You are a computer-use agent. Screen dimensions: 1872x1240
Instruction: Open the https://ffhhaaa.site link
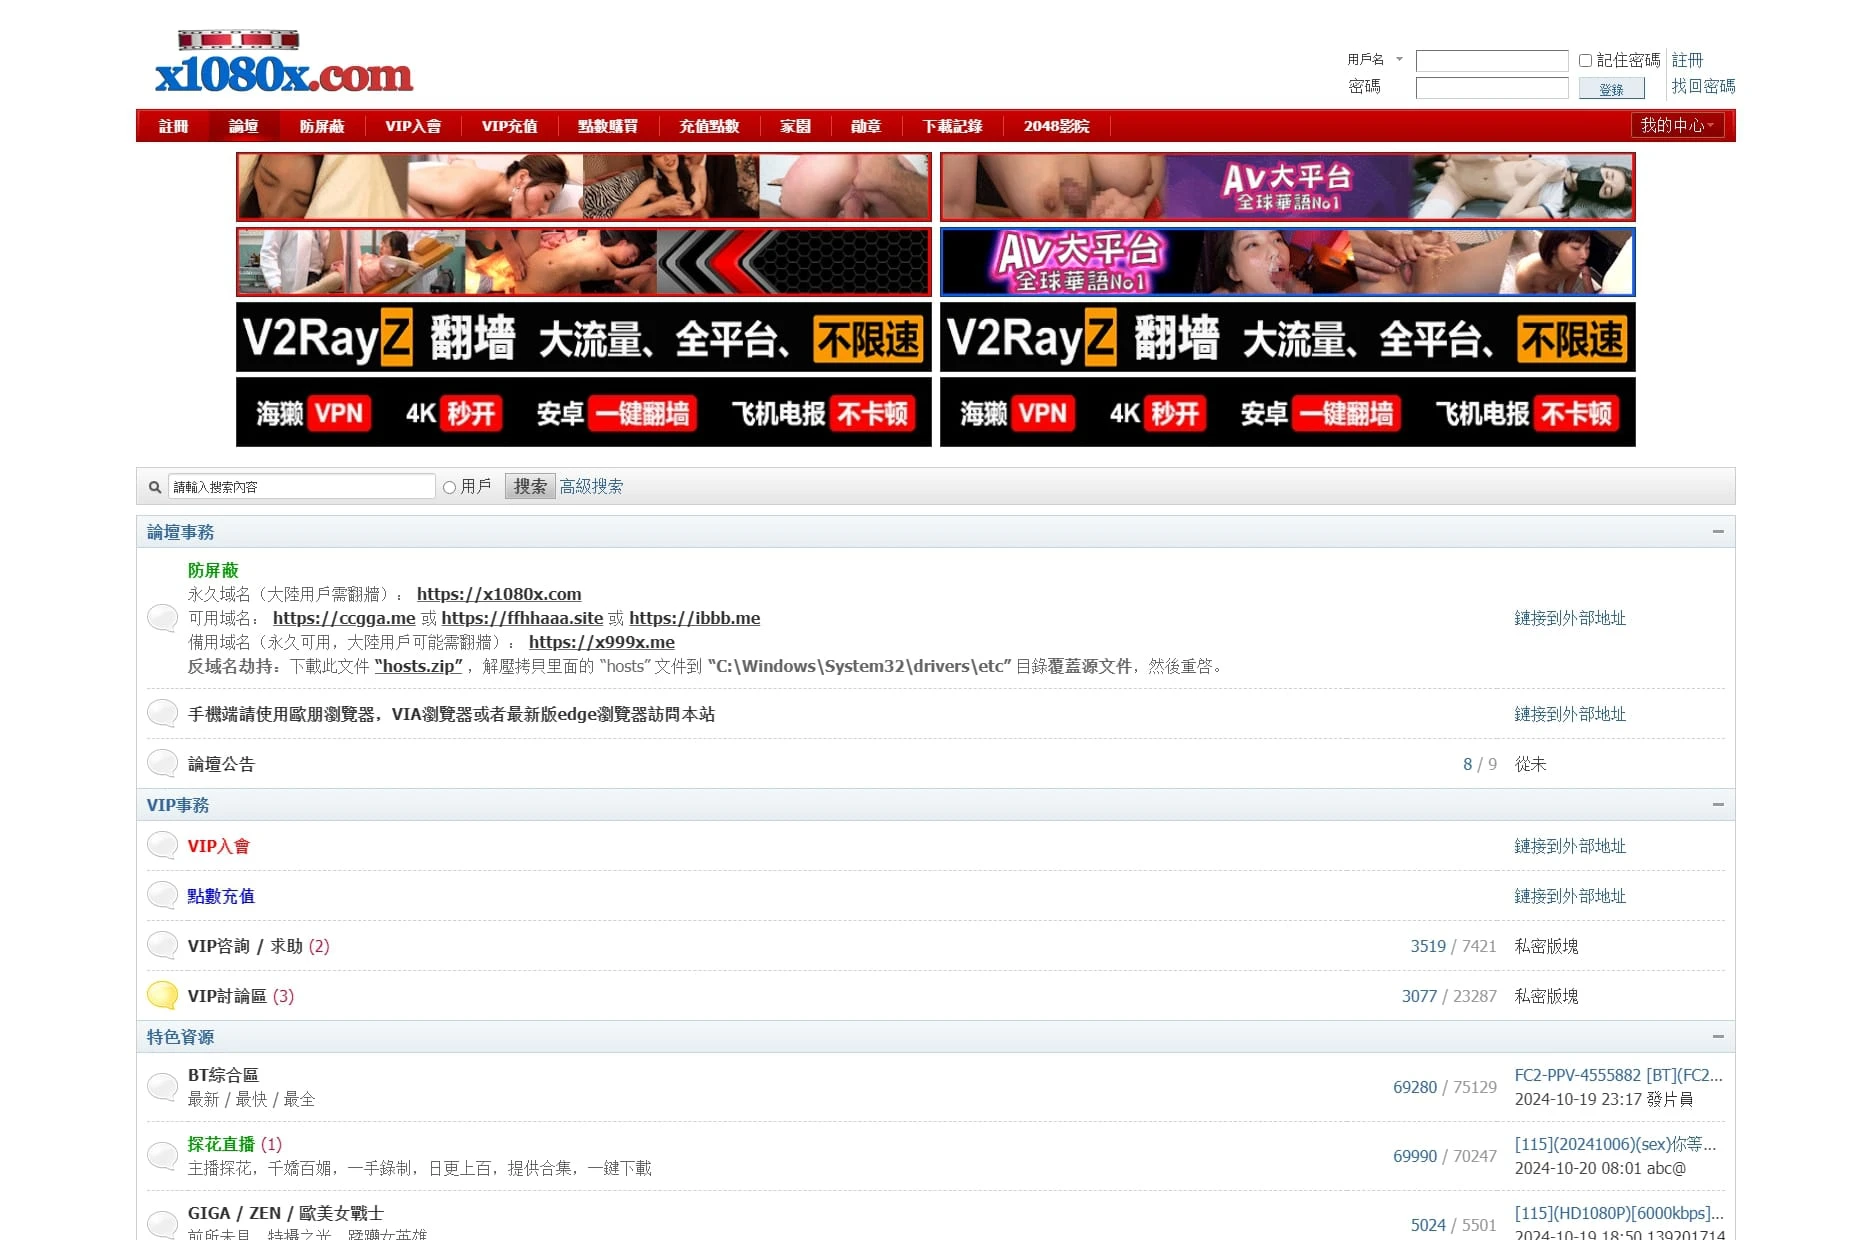(522, 618)
